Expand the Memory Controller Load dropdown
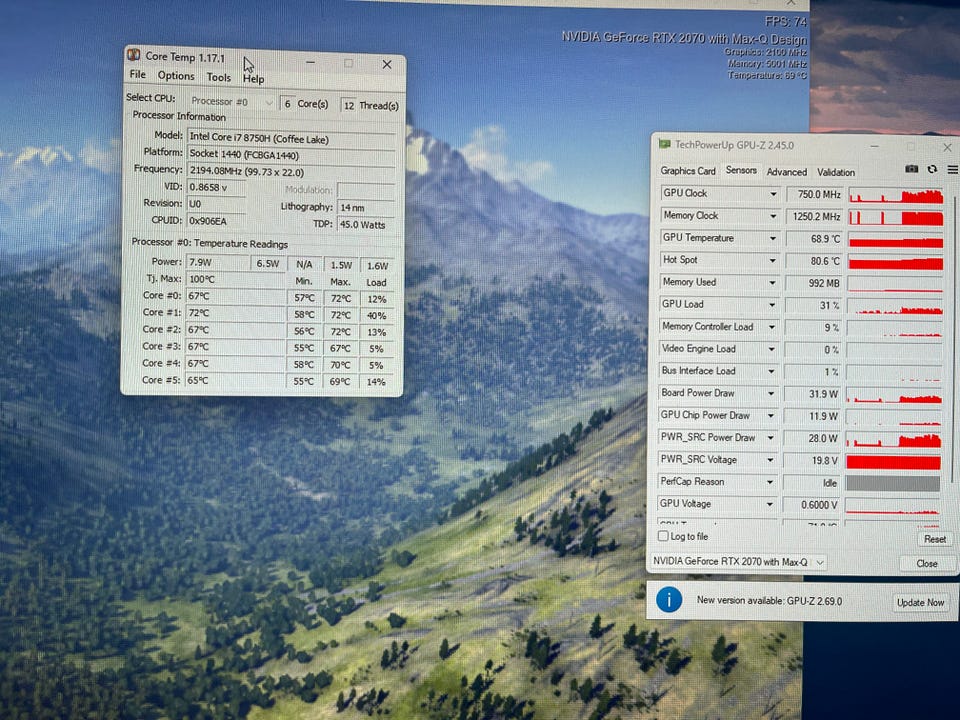This screenshot has height=720, width=960. pos(771,327)
